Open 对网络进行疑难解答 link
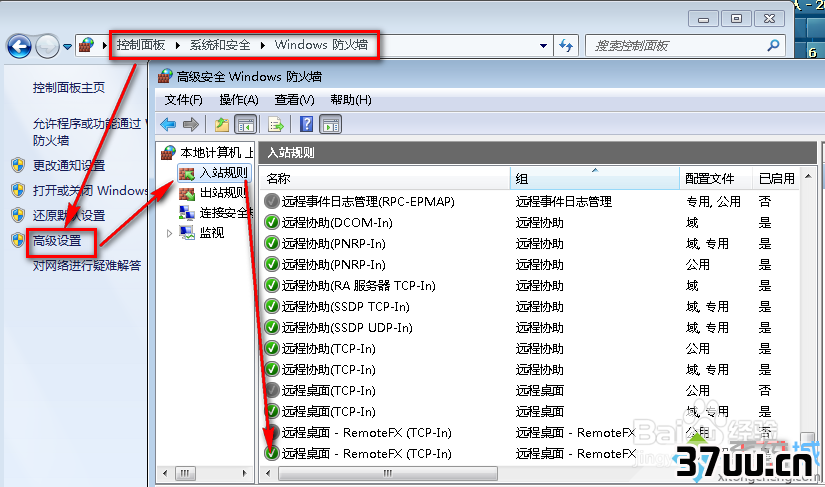This screenshot has width=825, height=487. pos(87,266)
